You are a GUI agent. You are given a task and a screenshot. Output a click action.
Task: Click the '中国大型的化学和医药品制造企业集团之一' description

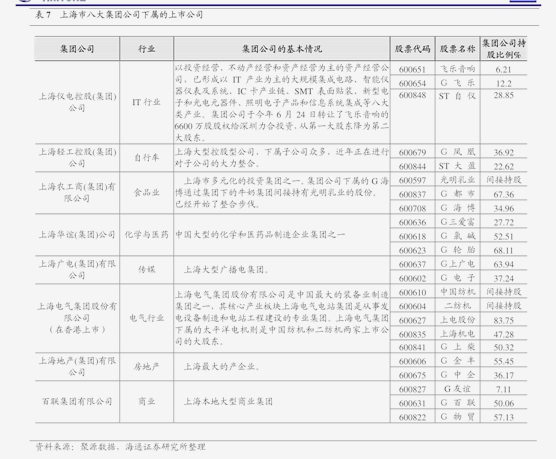(260, 234)
